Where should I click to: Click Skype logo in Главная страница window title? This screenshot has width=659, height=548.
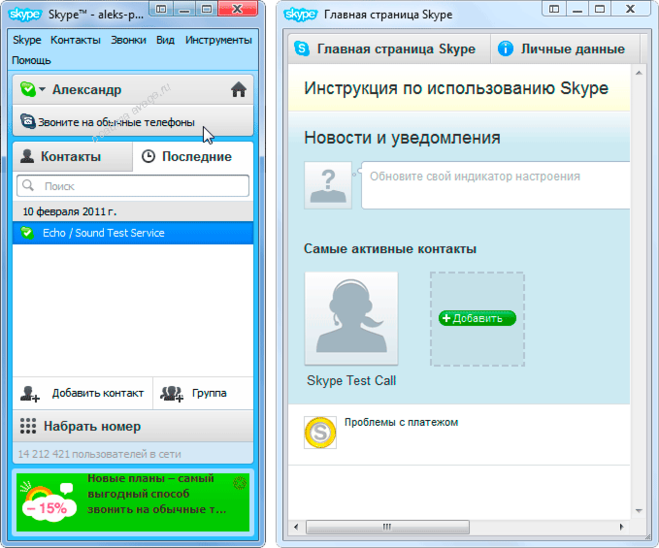click(x=300, y=14)
